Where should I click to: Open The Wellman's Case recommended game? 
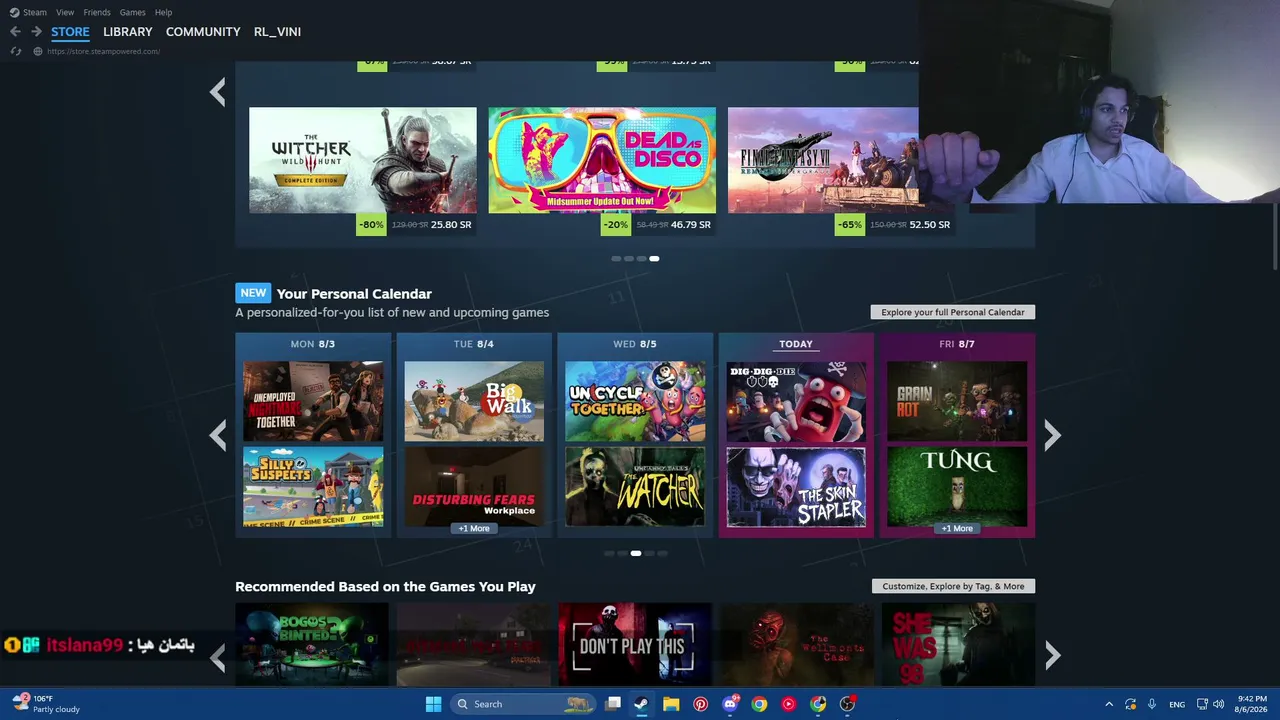(796, 644)
